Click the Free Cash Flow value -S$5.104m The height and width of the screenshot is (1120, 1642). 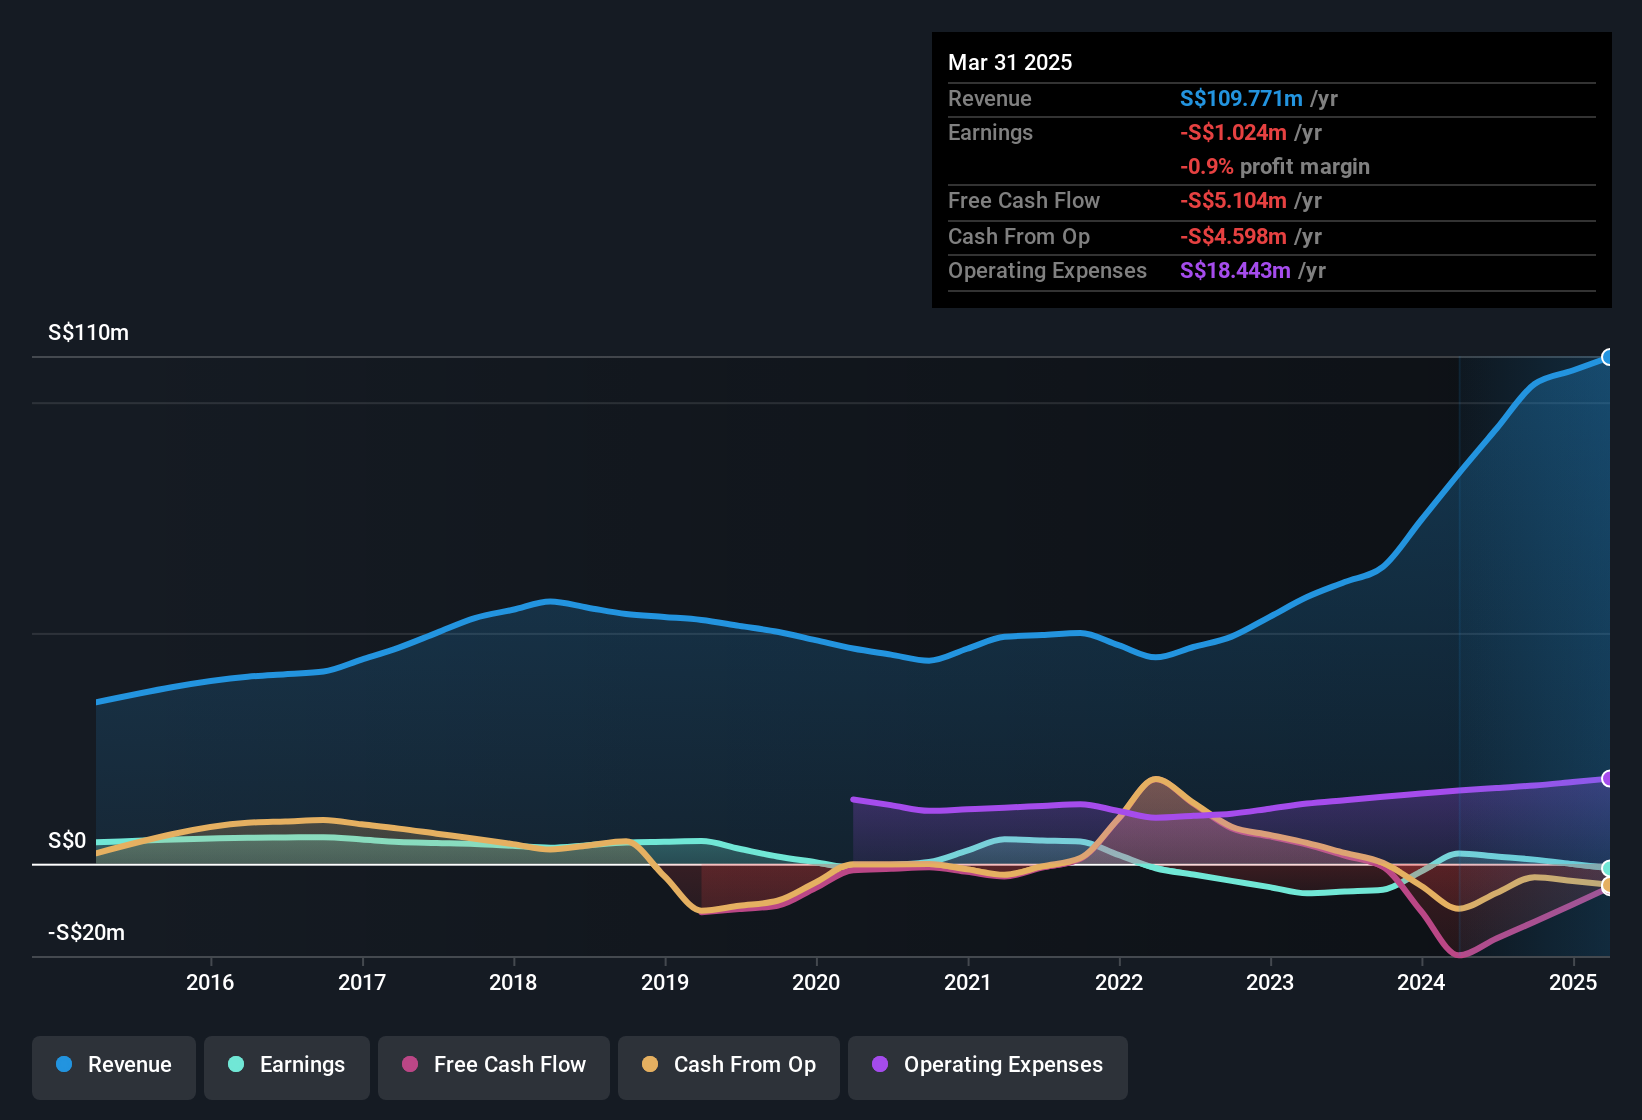(1234, 201)
